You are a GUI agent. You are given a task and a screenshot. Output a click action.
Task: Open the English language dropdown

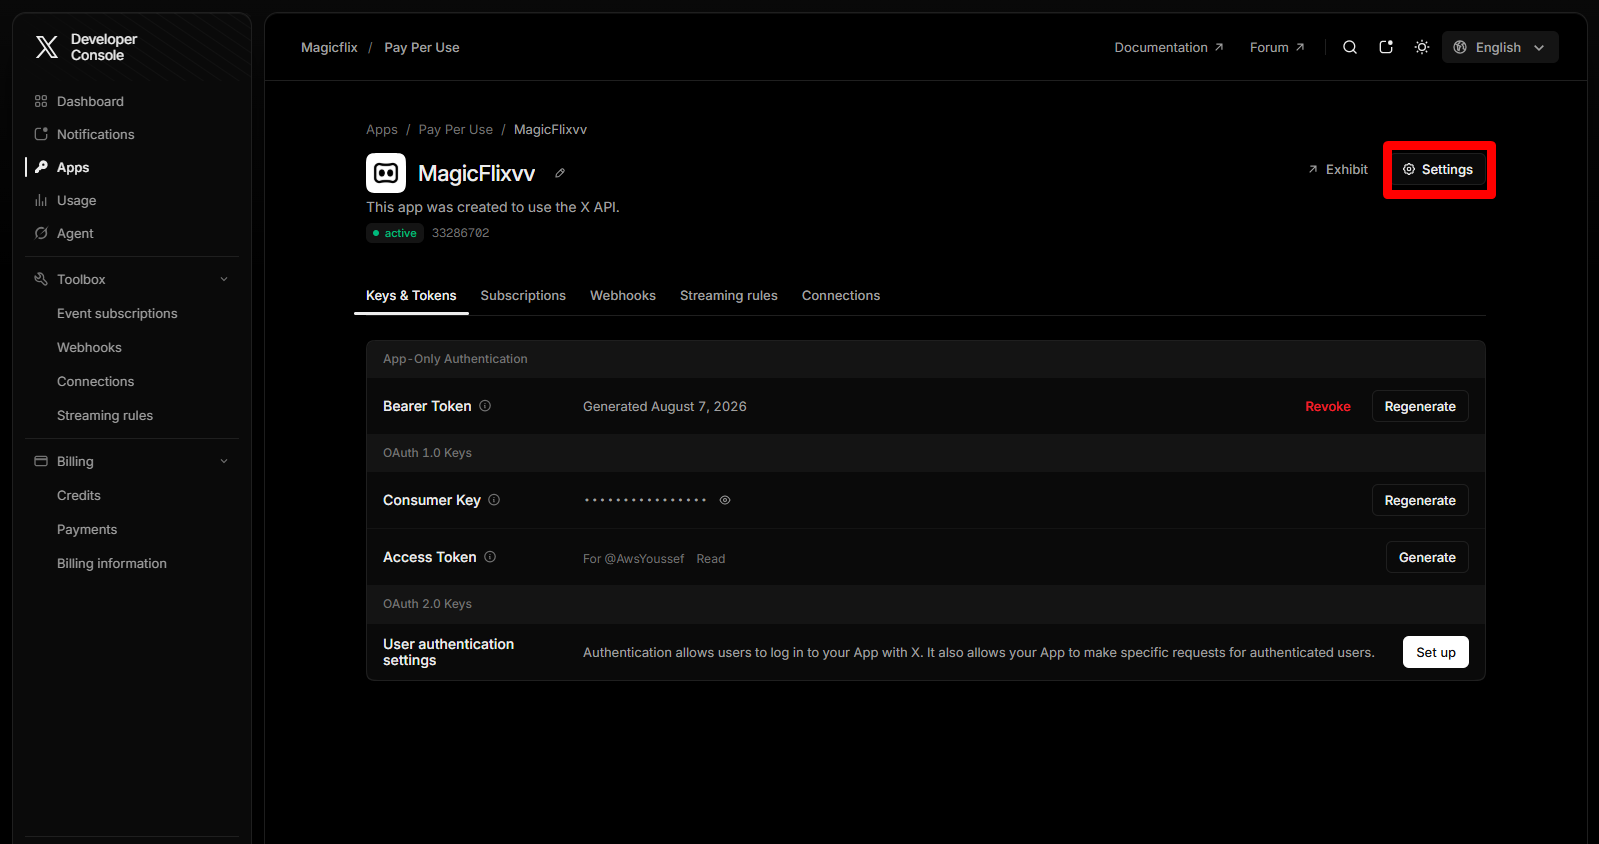click(x=1500, y=47)
